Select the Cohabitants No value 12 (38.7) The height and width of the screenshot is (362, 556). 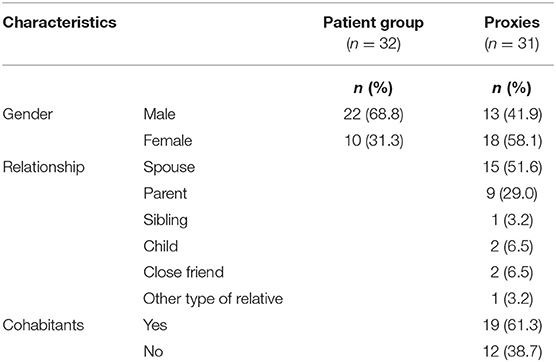[513, 351]
